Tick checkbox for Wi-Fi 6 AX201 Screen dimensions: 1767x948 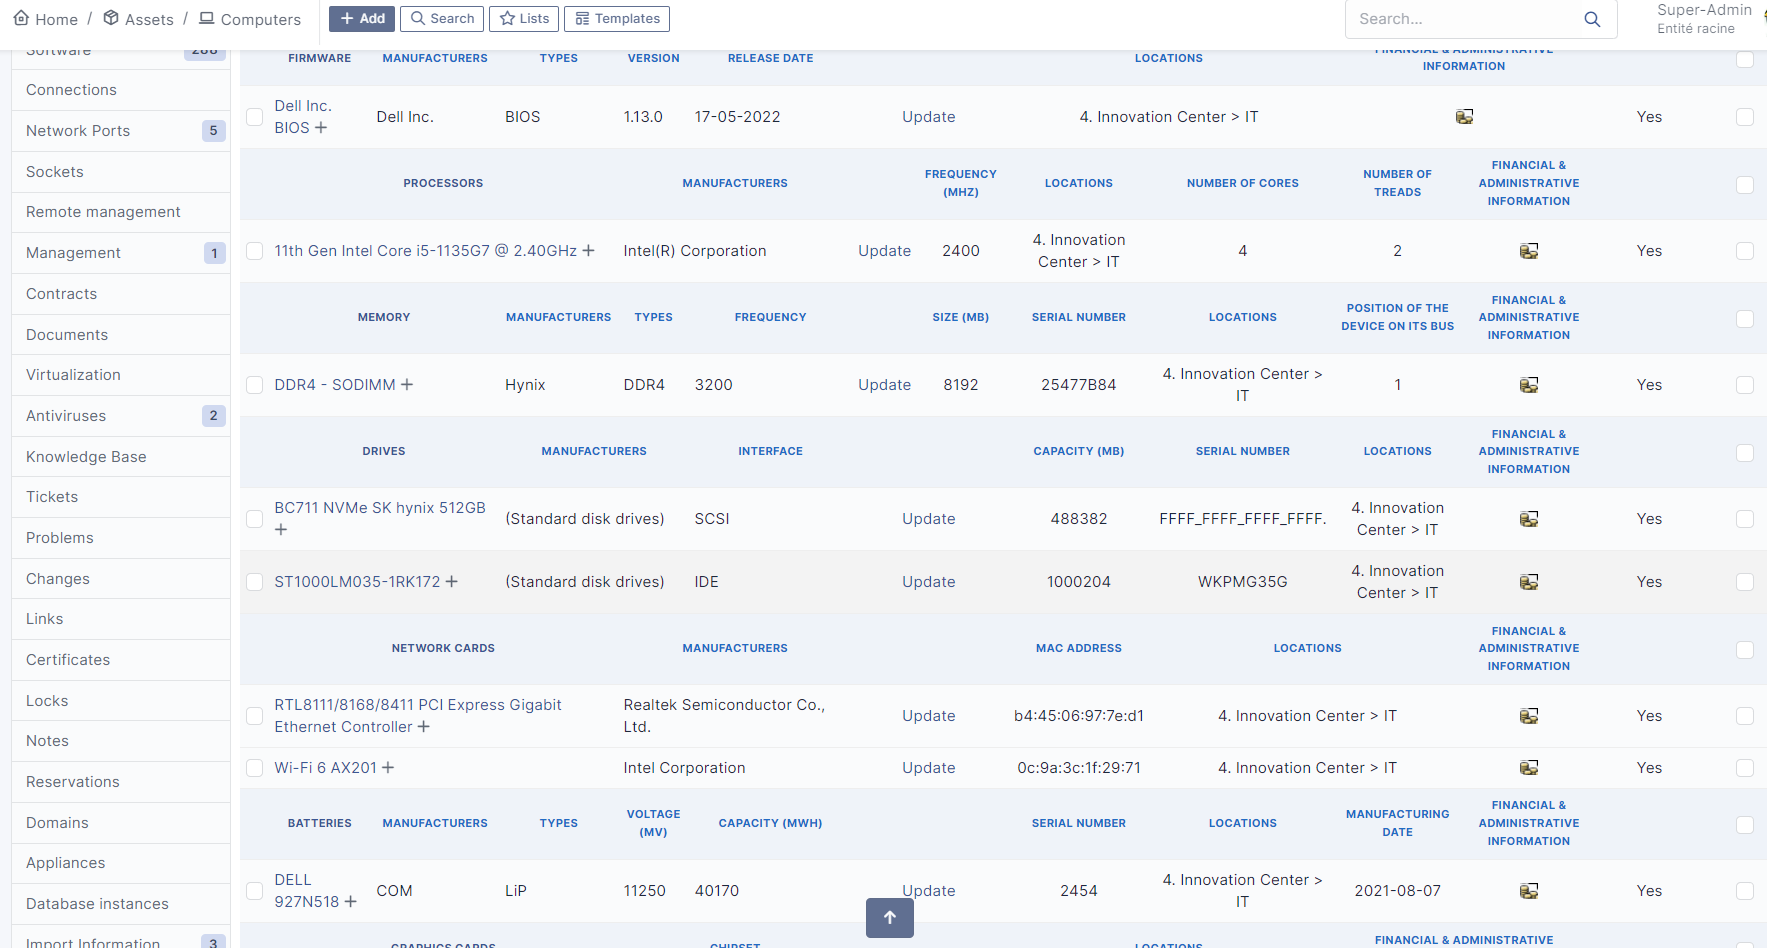click(x=255, y=768)
